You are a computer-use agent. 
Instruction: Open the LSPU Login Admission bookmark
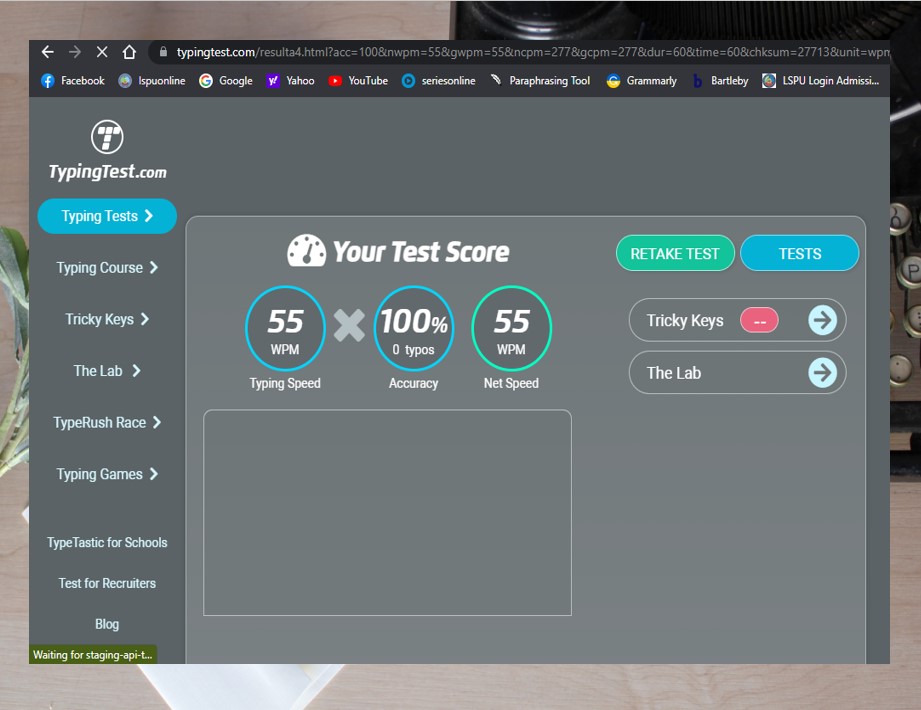[x=821, y=80]
